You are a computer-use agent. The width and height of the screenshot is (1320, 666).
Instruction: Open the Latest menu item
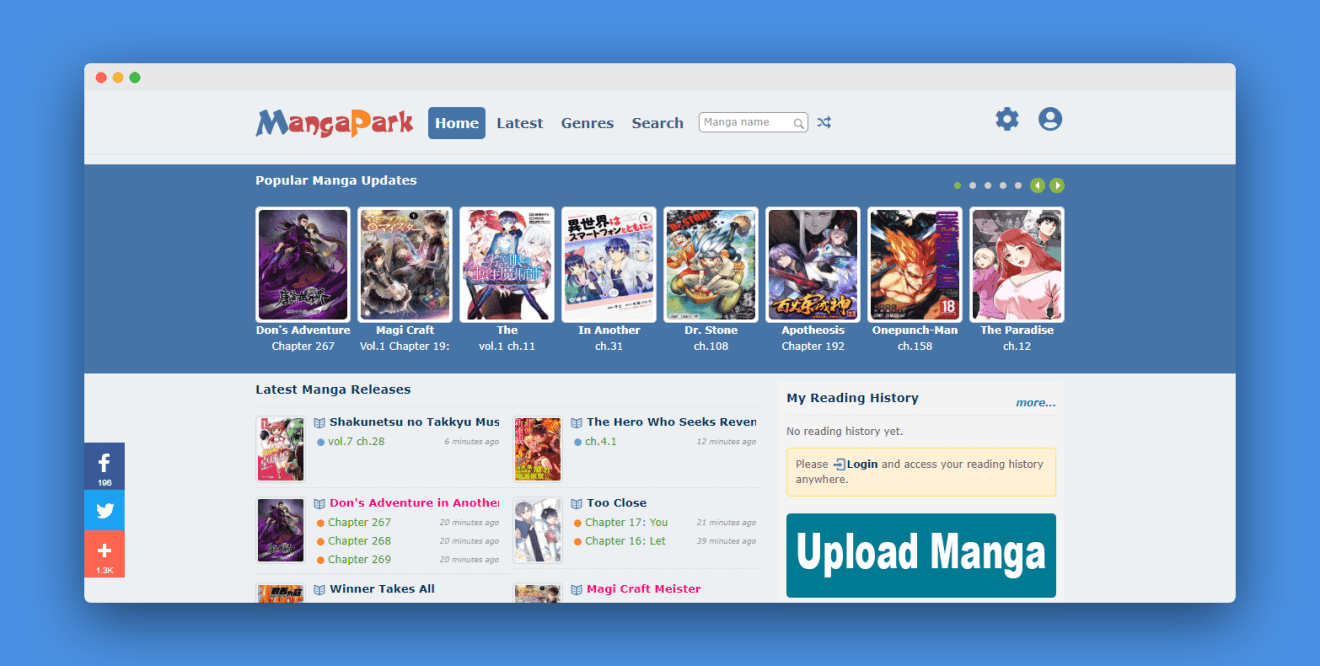[519, 123]
